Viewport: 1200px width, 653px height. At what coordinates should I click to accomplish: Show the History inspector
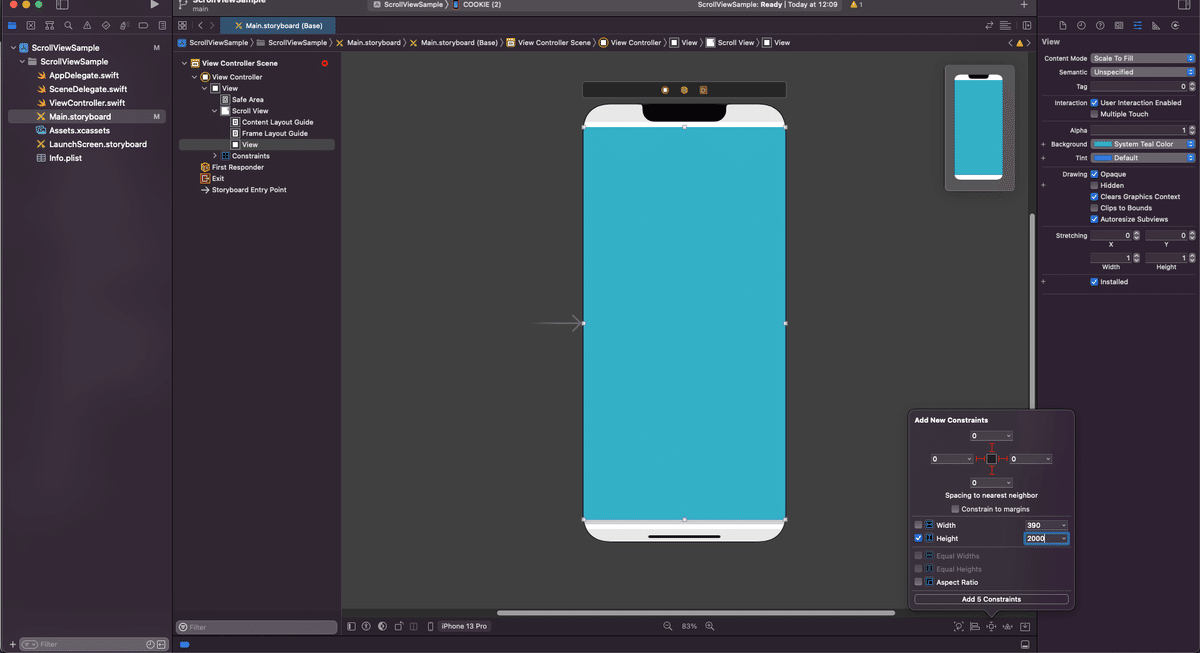1081,25
